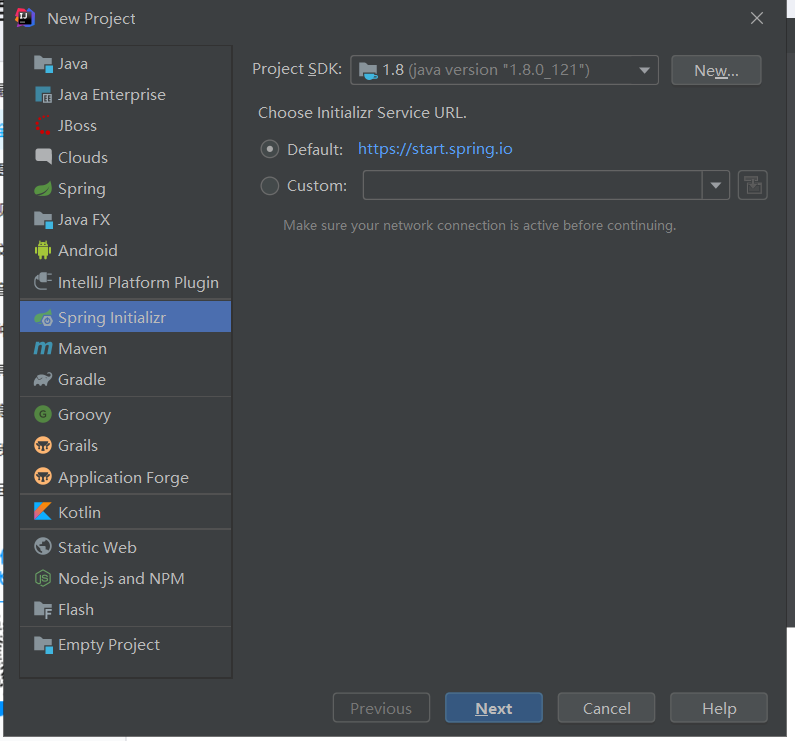Click the Maven 'm' icon
Image resolution: width=795 pixels, height=741 pixels.
[x=43, y=348]
